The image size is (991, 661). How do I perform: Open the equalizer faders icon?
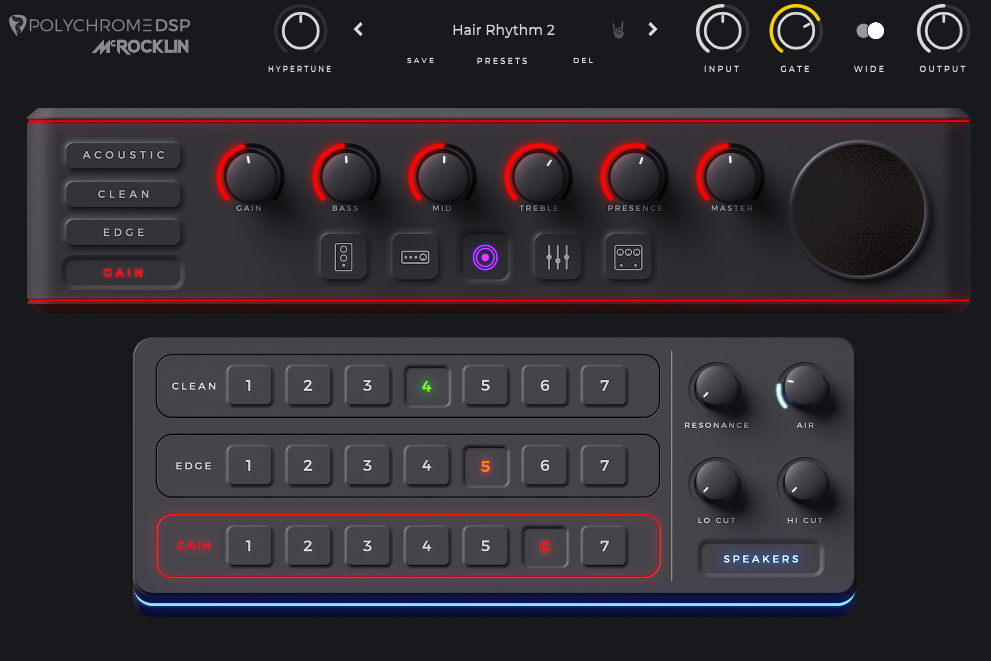click(x=557, y=257)
